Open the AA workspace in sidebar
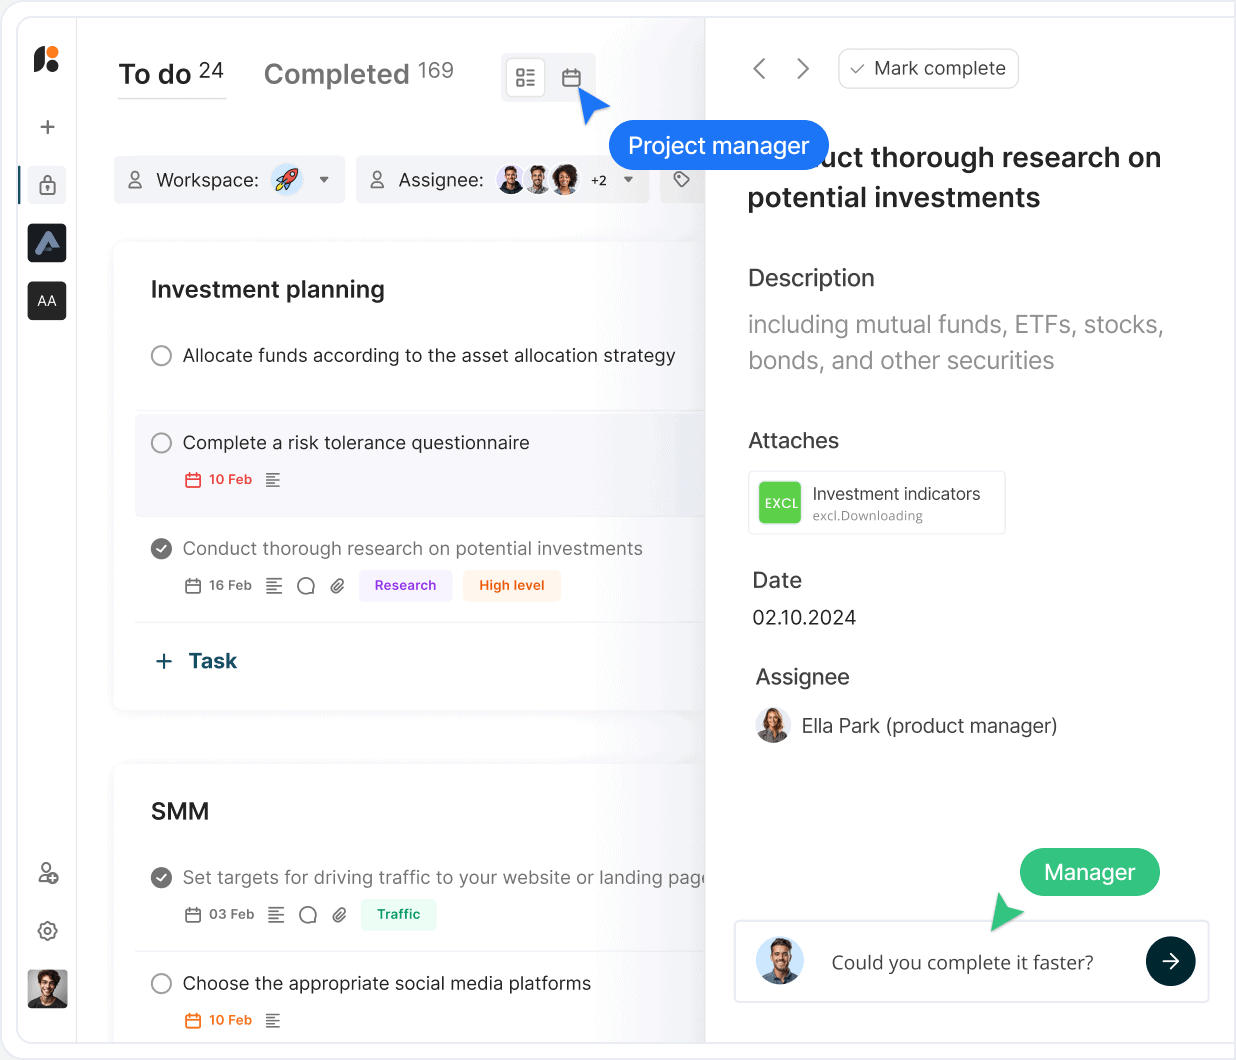 pos(47,301)
